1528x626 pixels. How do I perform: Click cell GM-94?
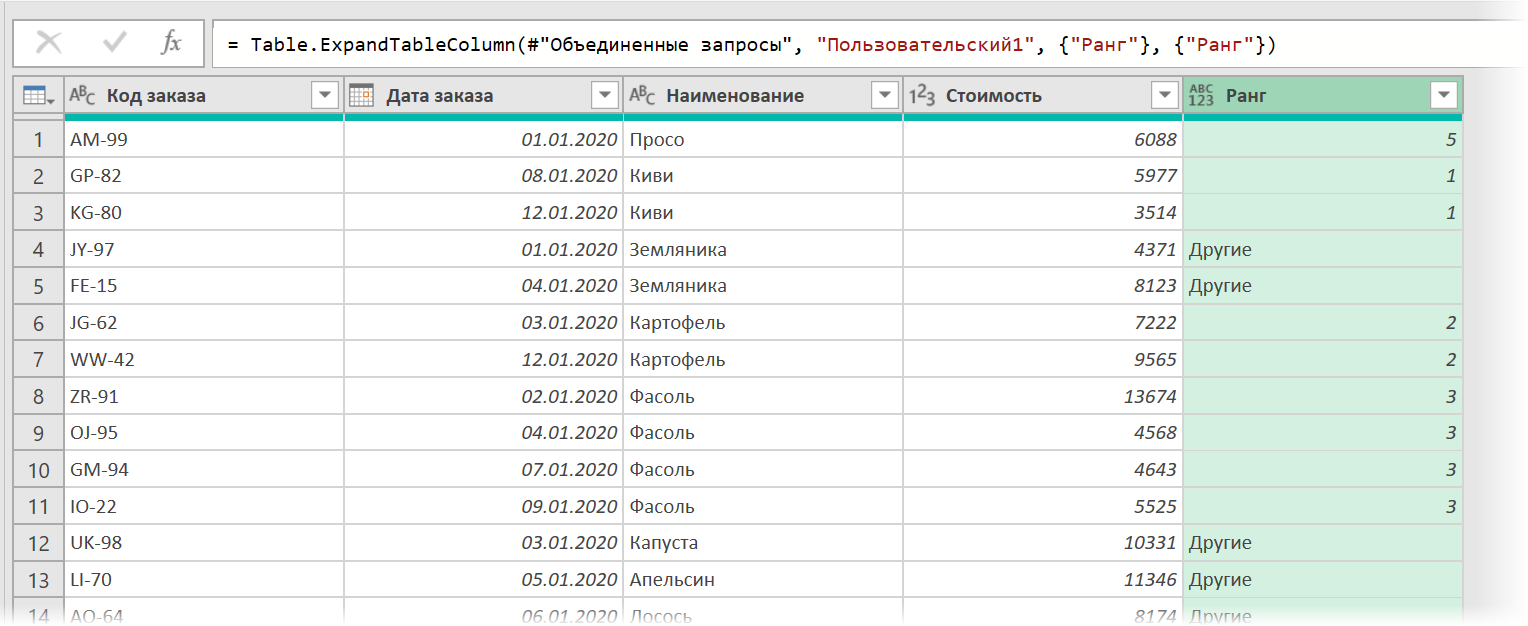coord(204,470)
